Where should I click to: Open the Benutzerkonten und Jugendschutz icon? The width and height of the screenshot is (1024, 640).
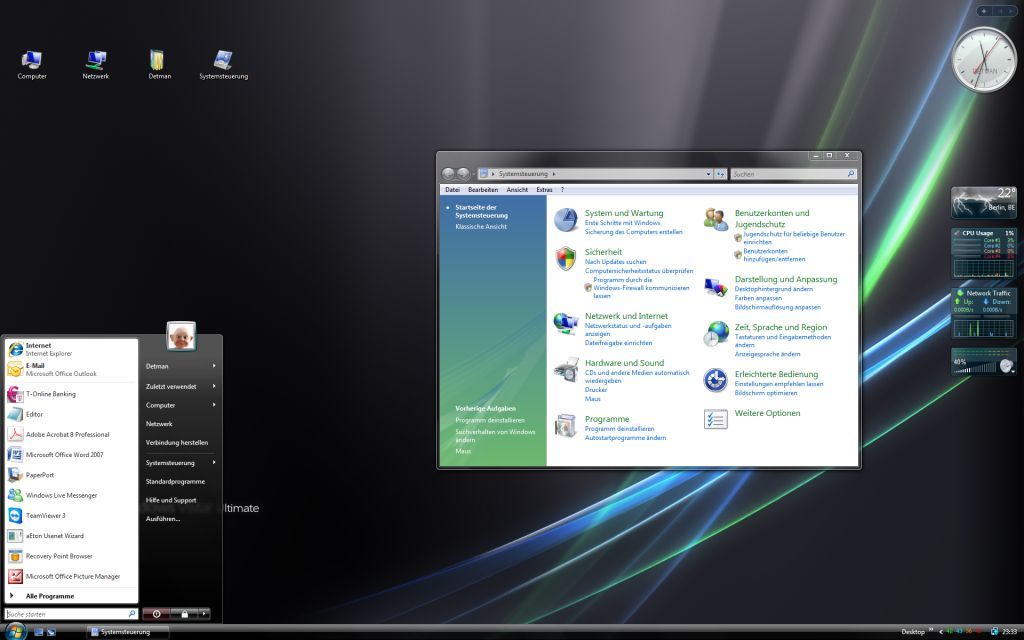tap(716, 220)
